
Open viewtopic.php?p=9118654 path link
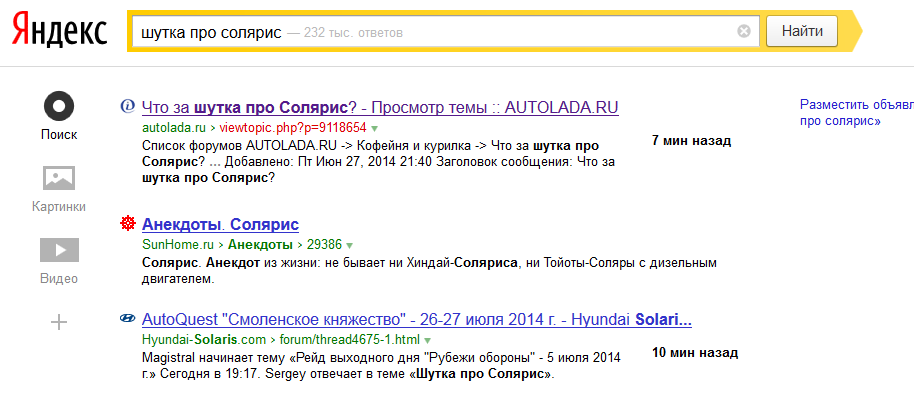click(x=293, y=127)
